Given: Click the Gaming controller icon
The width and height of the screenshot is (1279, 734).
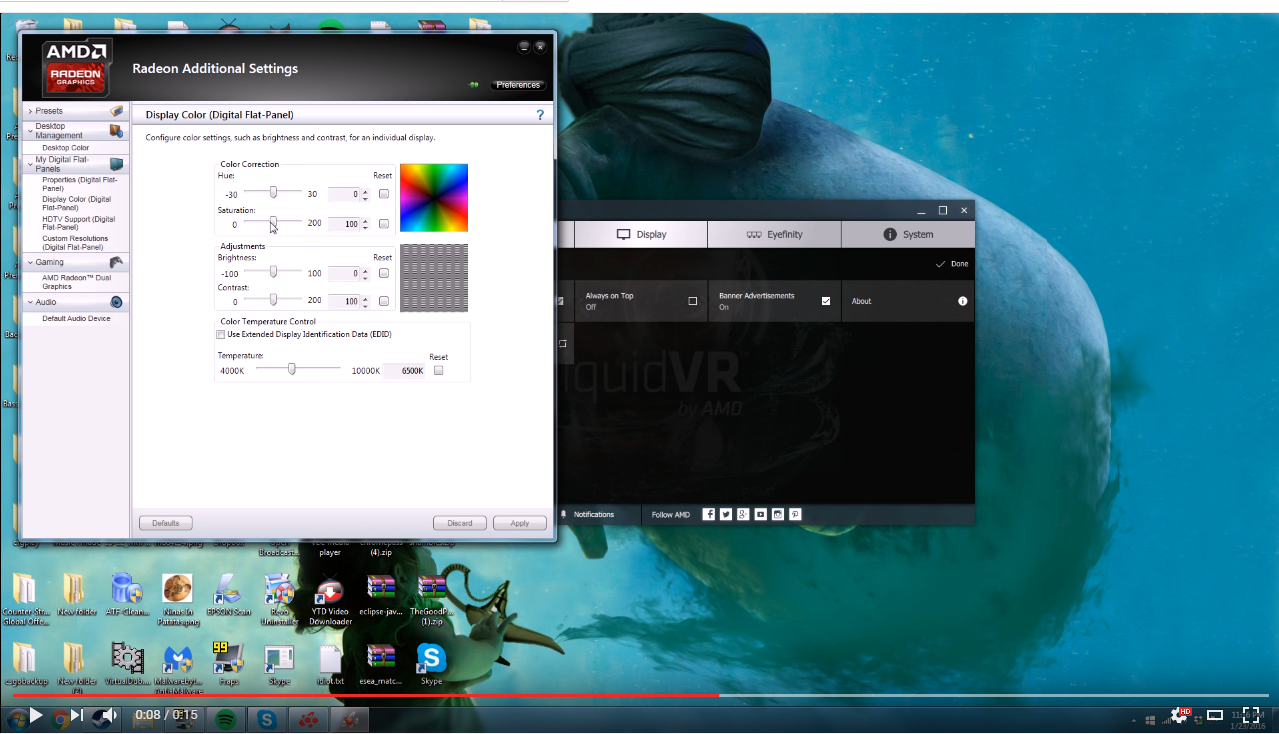Looking at the screenshot, I should point(116,262).
